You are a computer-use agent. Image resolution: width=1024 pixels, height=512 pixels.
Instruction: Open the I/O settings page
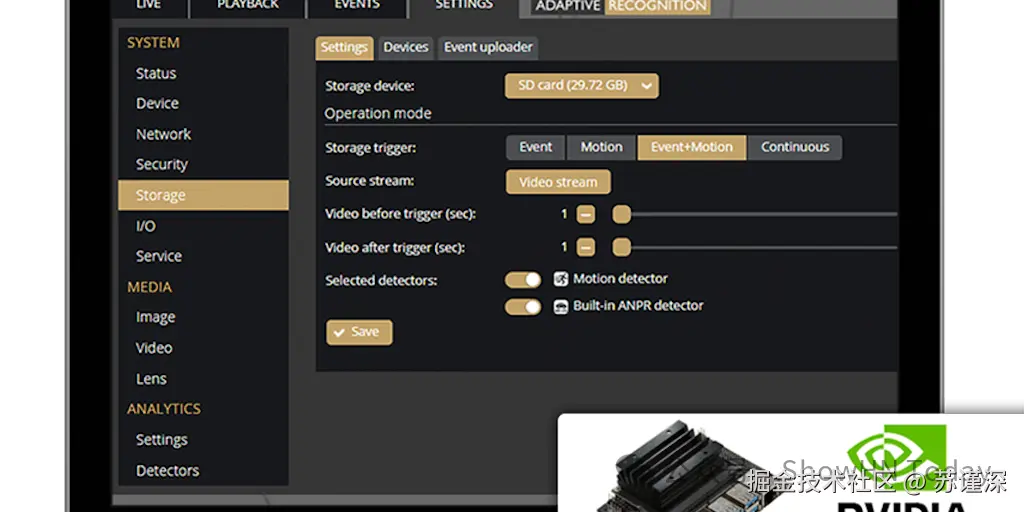146,226
